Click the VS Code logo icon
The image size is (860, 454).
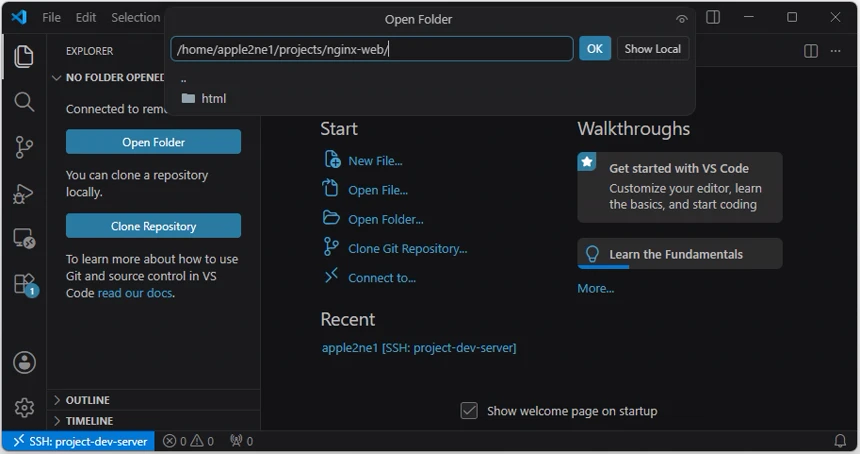tap(19, 17)
